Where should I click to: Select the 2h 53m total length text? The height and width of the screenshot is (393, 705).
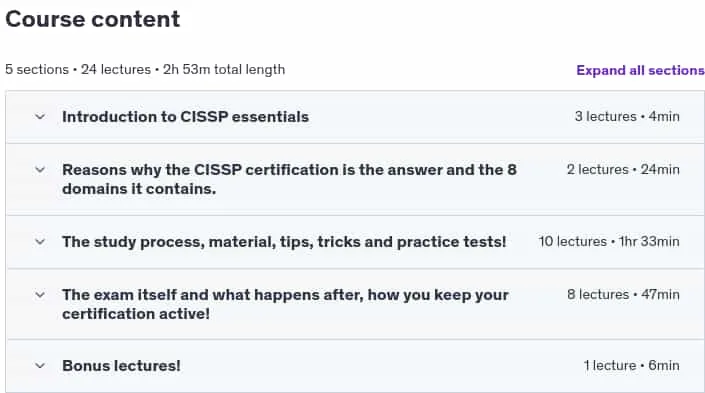pyautogui.click(x=224, y=70)
